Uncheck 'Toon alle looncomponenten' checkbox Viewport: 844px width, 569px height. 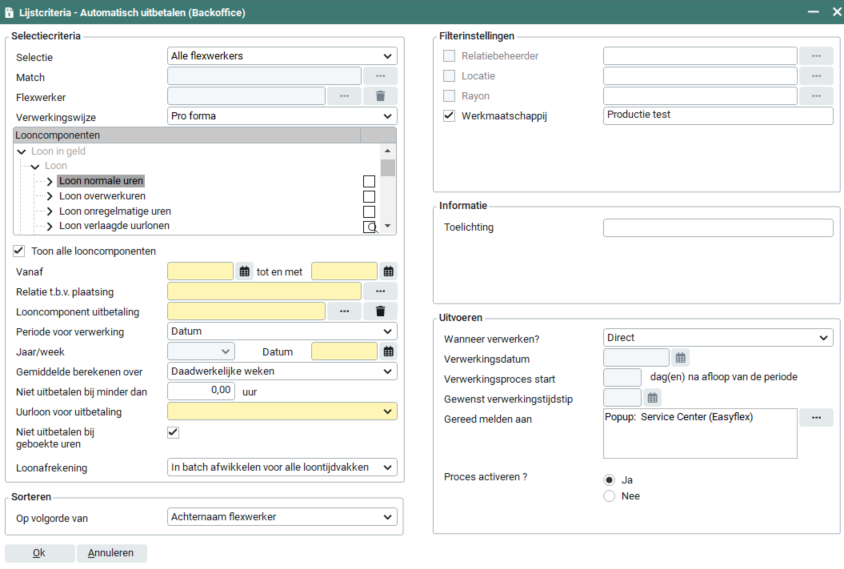pos(19,251)
